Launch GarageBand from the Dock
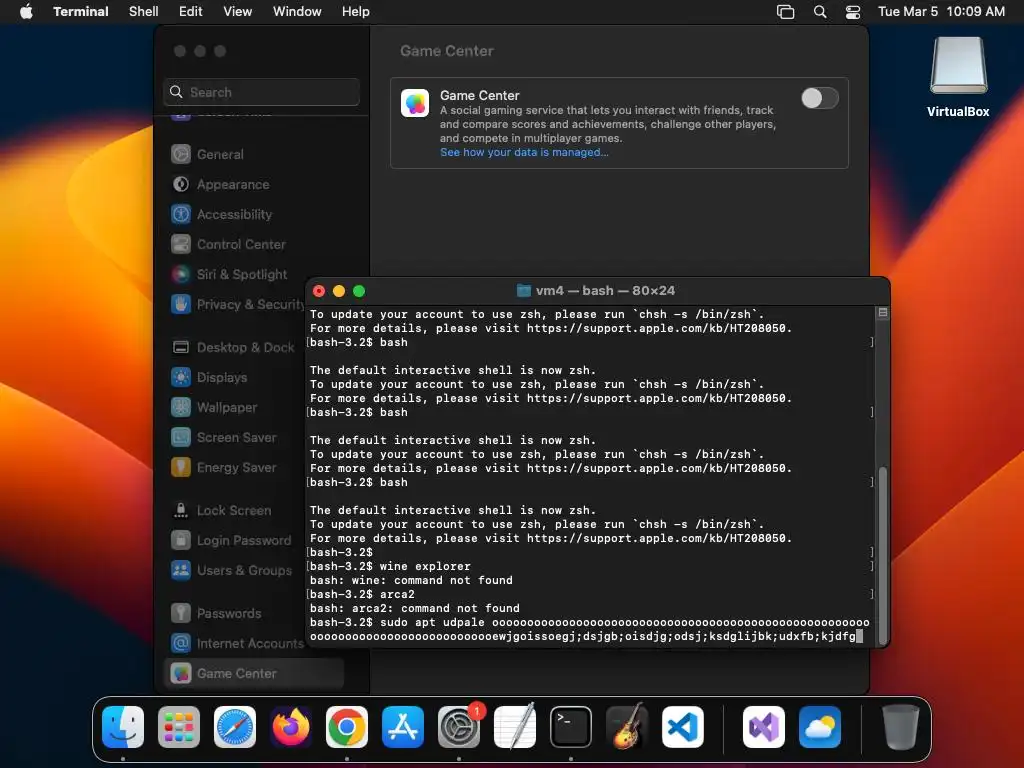Viewport: 1024px width, 768px height. [x=627, y=727]
